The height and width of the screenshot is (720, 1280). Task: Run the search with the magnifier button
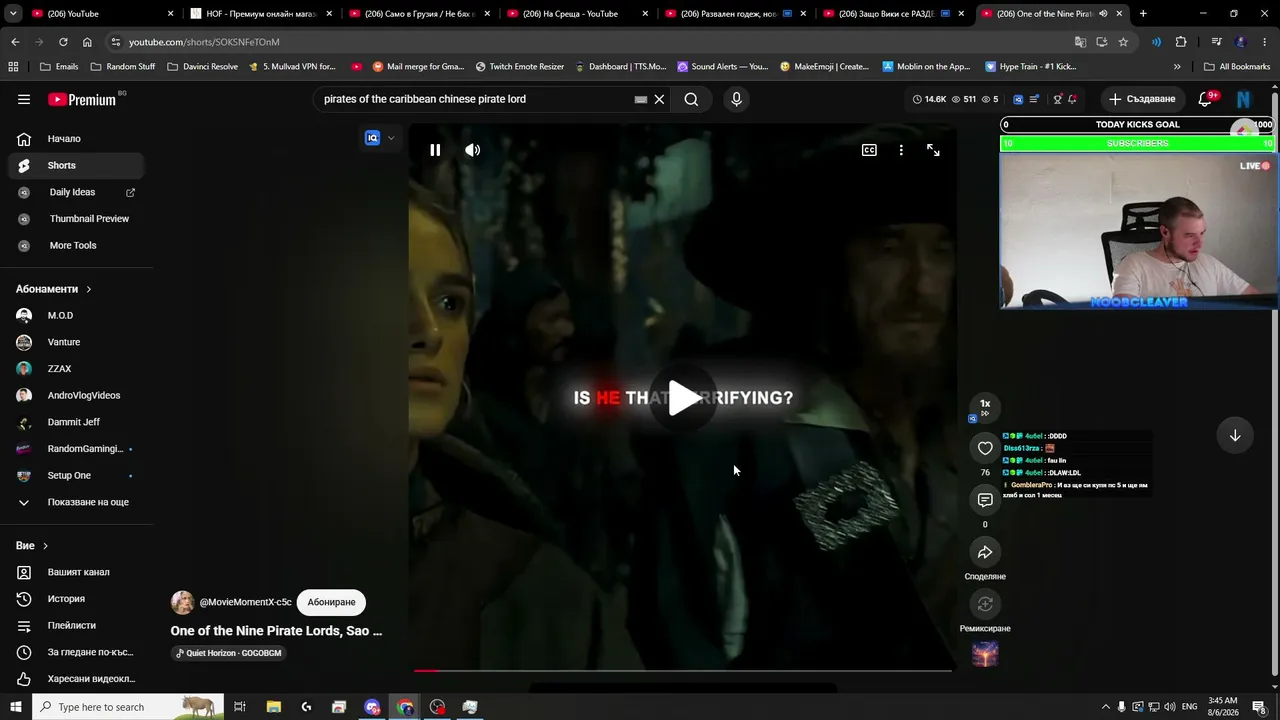(691, 99)
